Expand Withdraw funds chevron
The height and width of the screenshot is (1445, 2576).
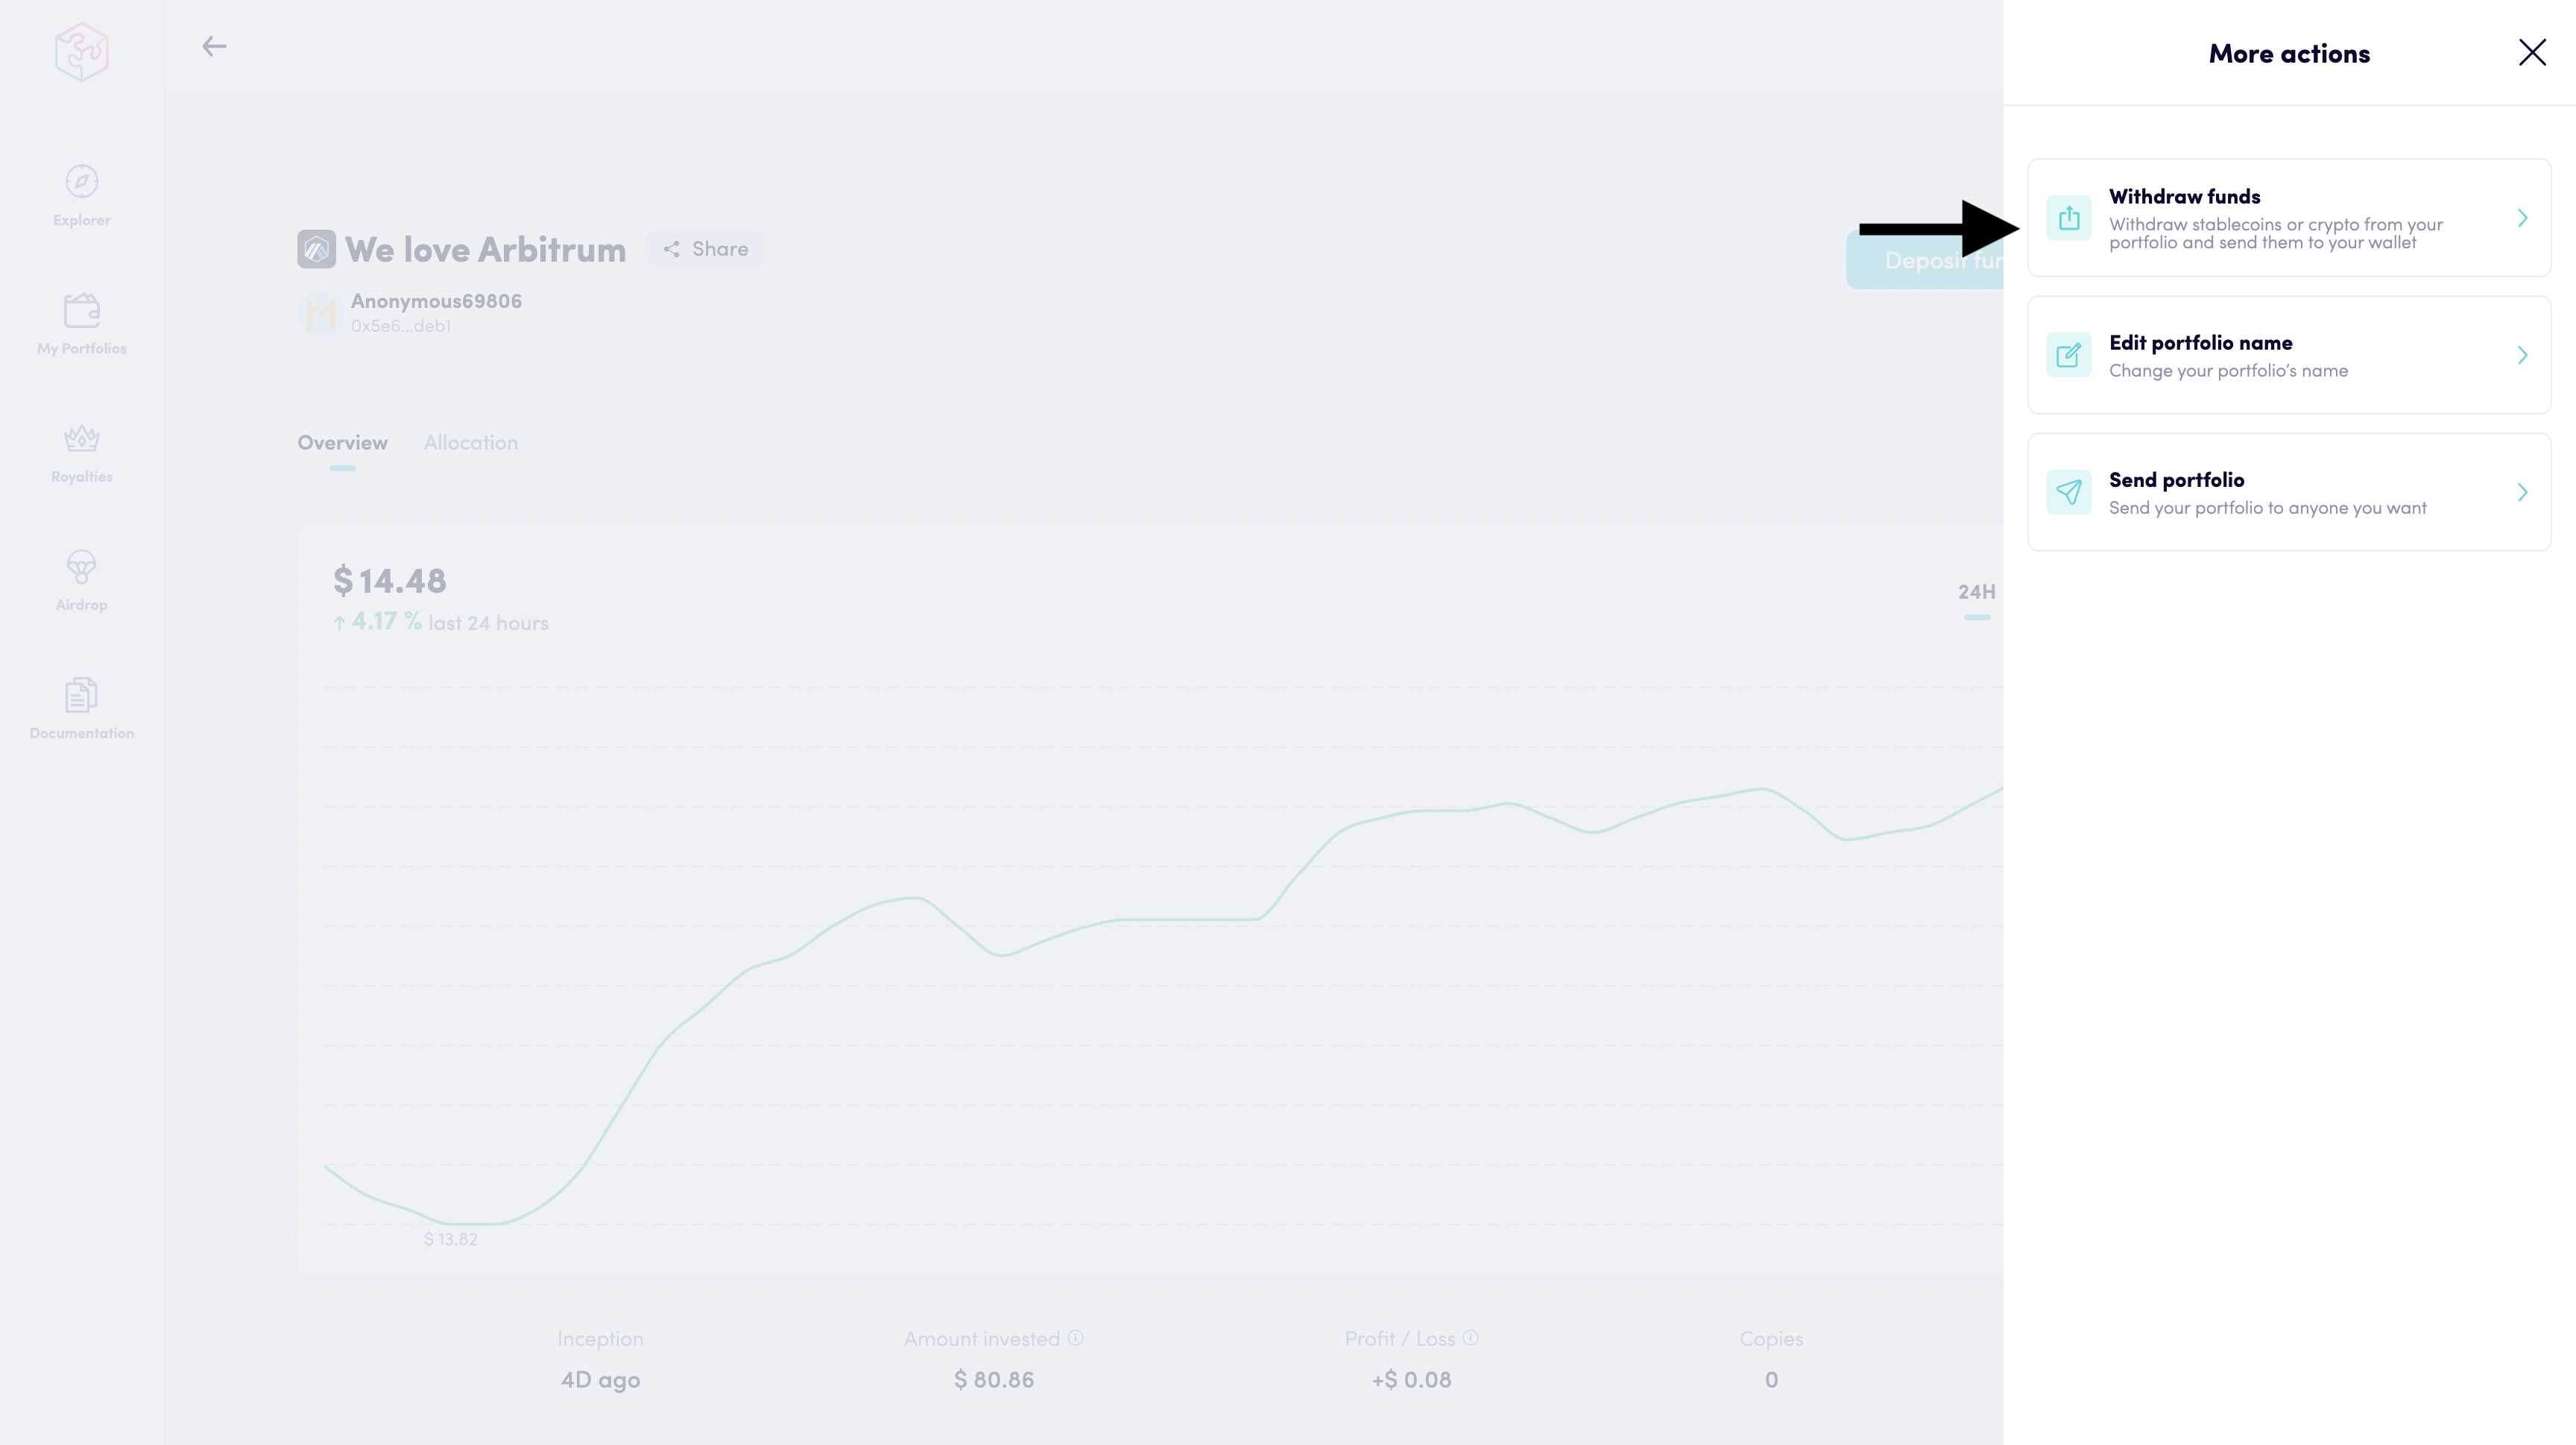click(2522, 218)
